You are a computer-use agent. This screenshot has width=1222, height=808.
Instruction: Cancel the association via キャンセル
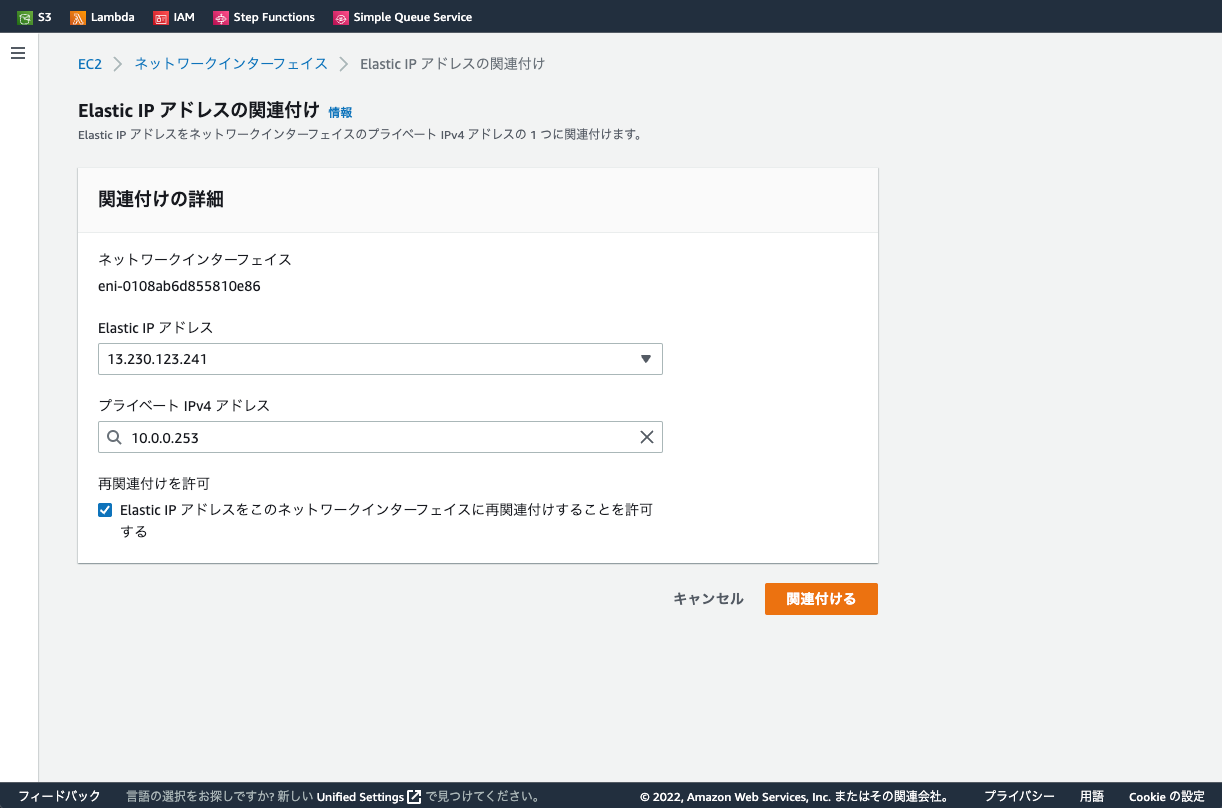[x=707, y=598]
